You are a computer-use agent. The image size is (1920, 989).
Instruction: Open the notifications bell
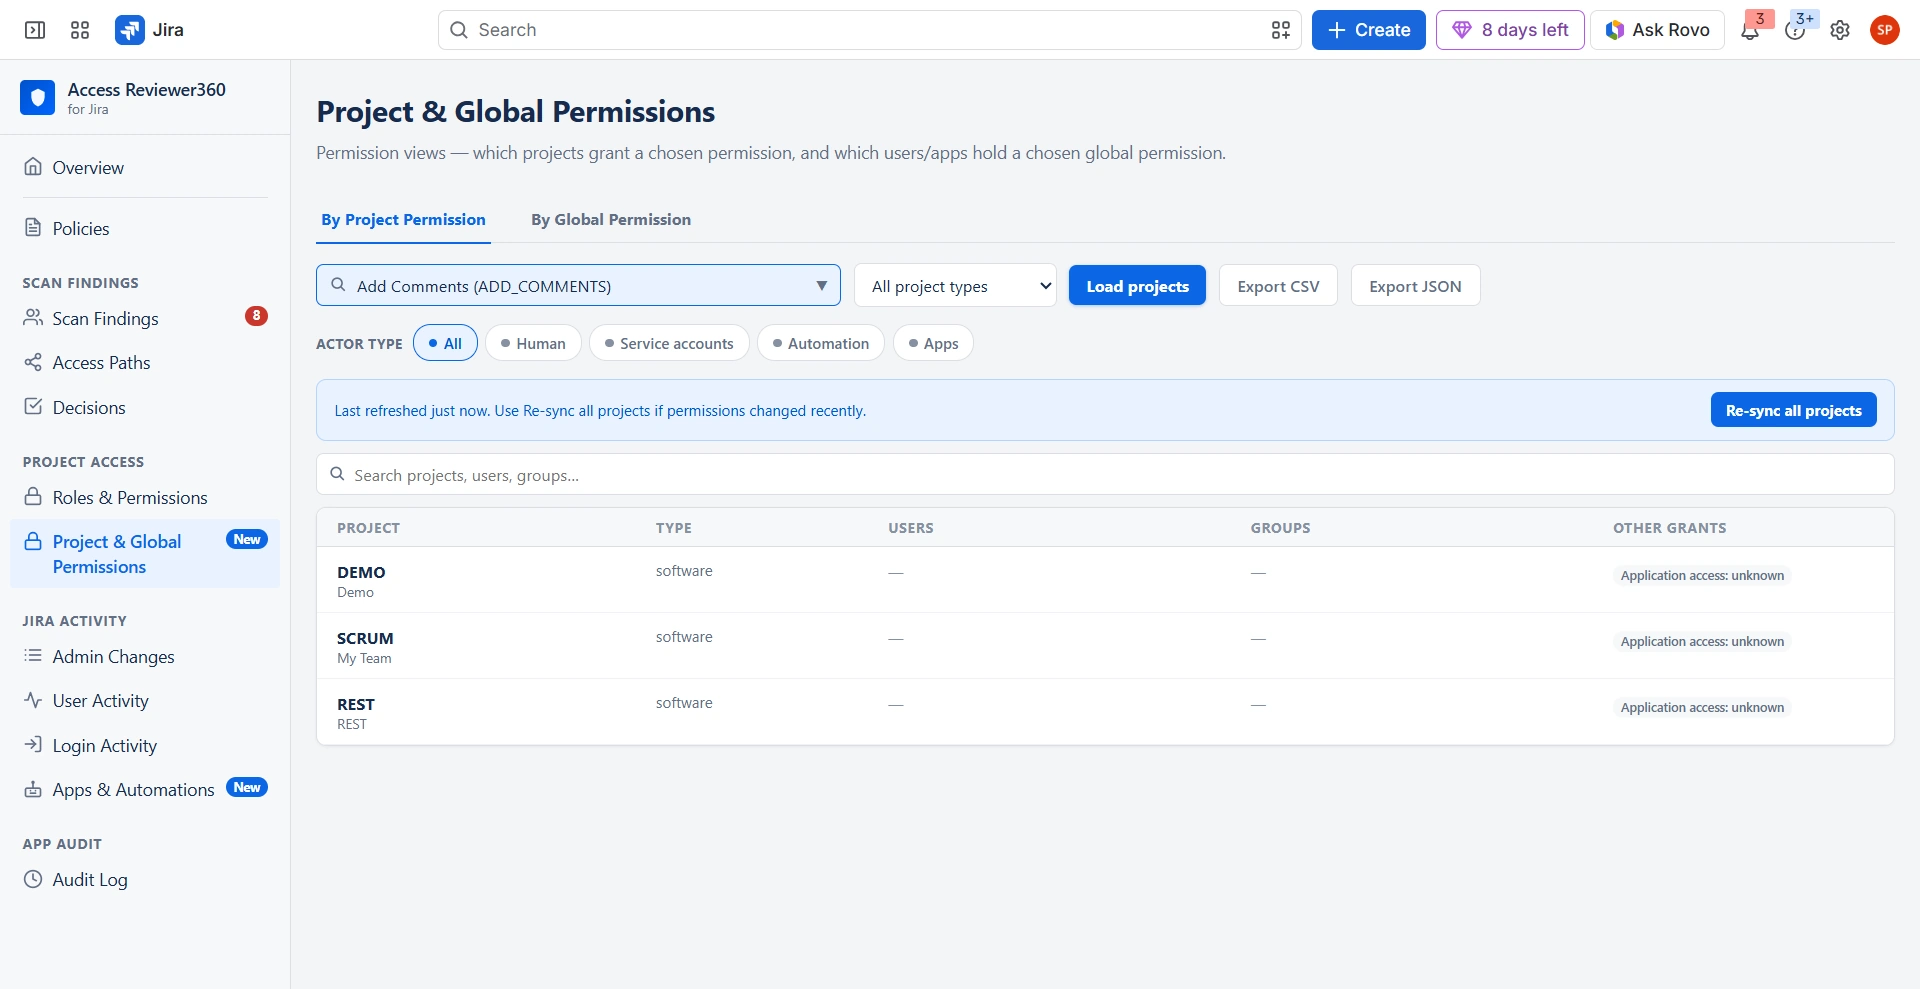[1750, 30]
